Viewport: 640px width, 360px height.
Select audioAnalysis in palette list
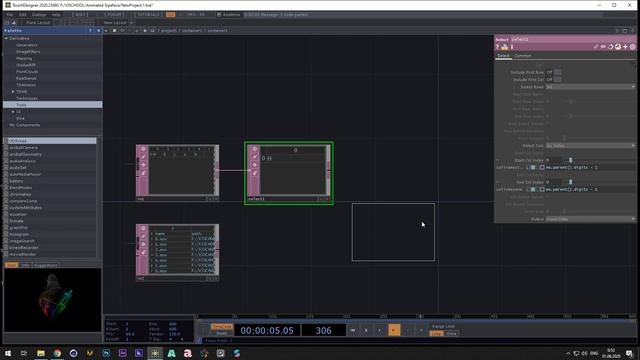(x=22, y=161)
